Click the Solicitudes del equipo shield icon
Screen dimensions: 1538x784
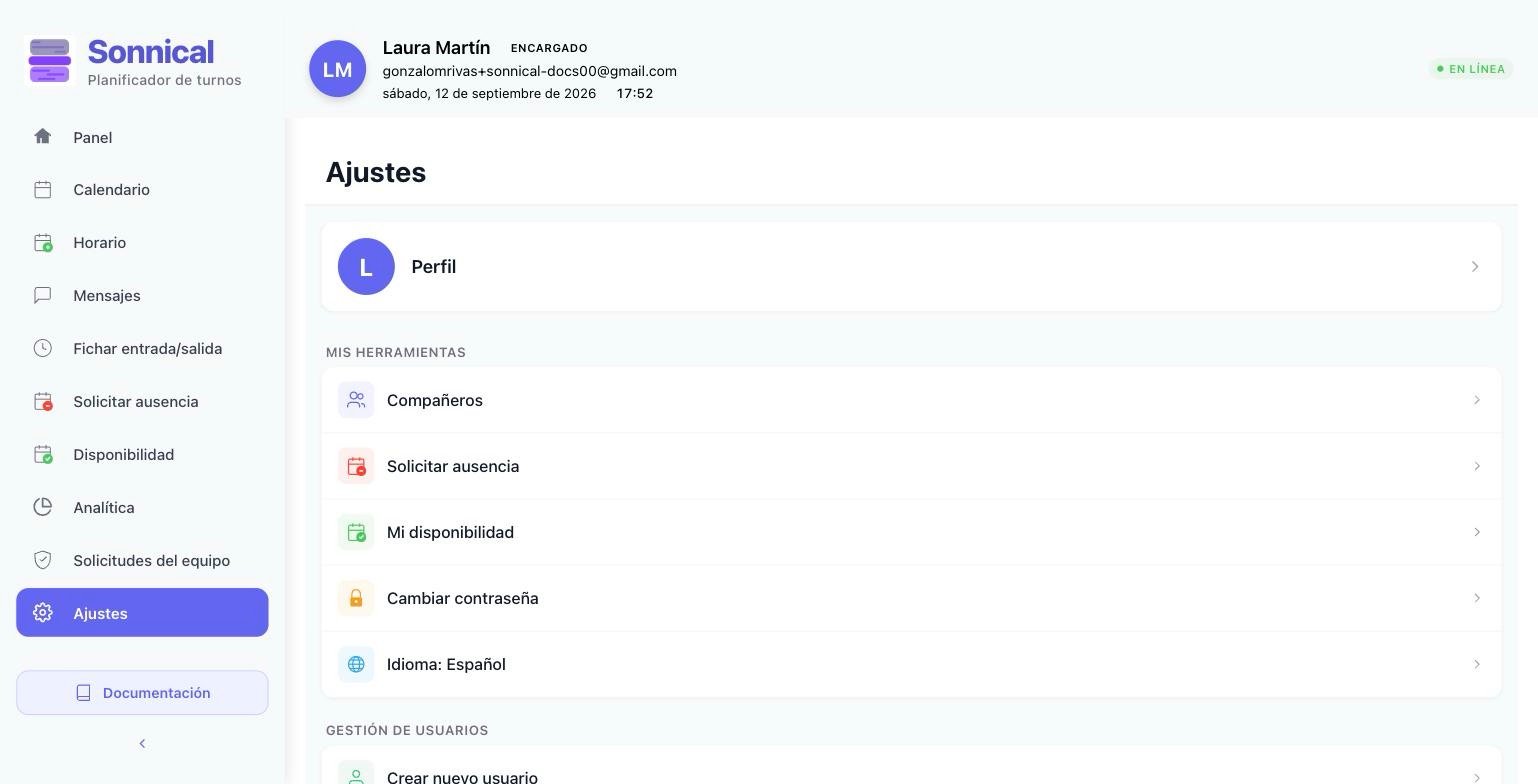(x=42, y=560)
